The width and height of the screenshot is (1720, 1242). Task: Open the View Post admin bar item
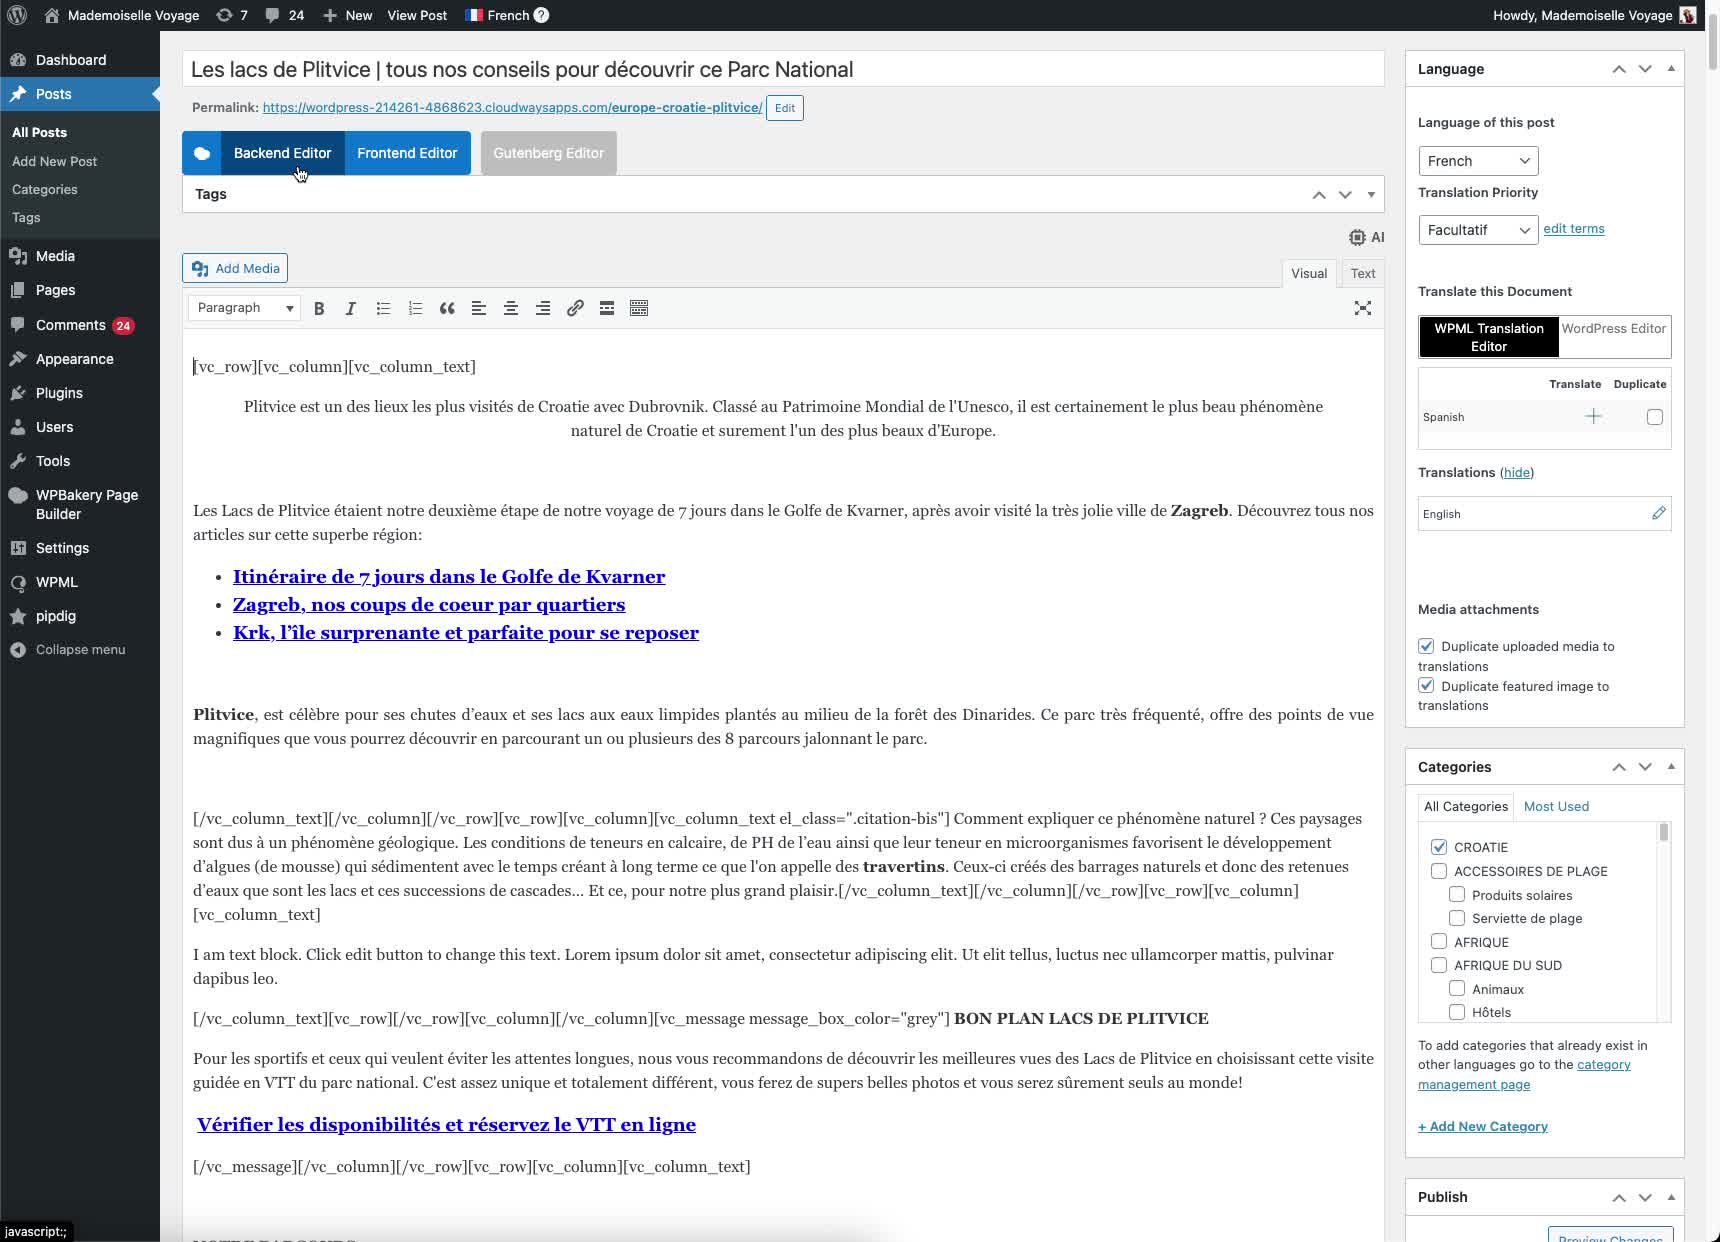pyautogui.click(x=417, y=15)
